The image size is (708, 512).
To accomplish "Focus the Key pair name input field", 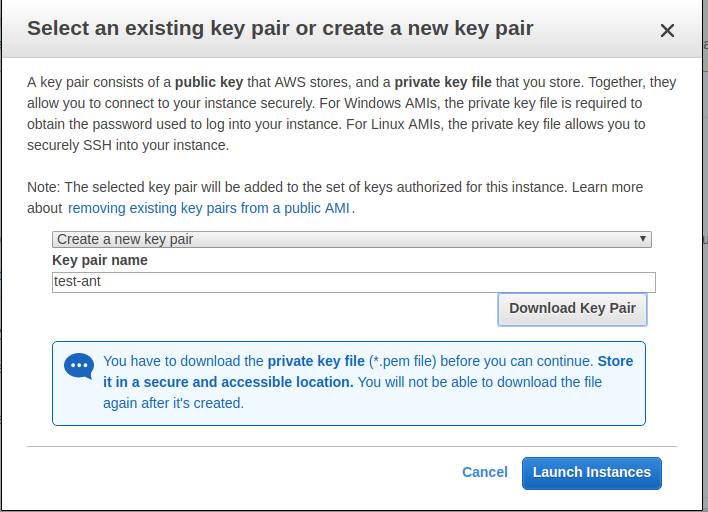I will 354,282.
